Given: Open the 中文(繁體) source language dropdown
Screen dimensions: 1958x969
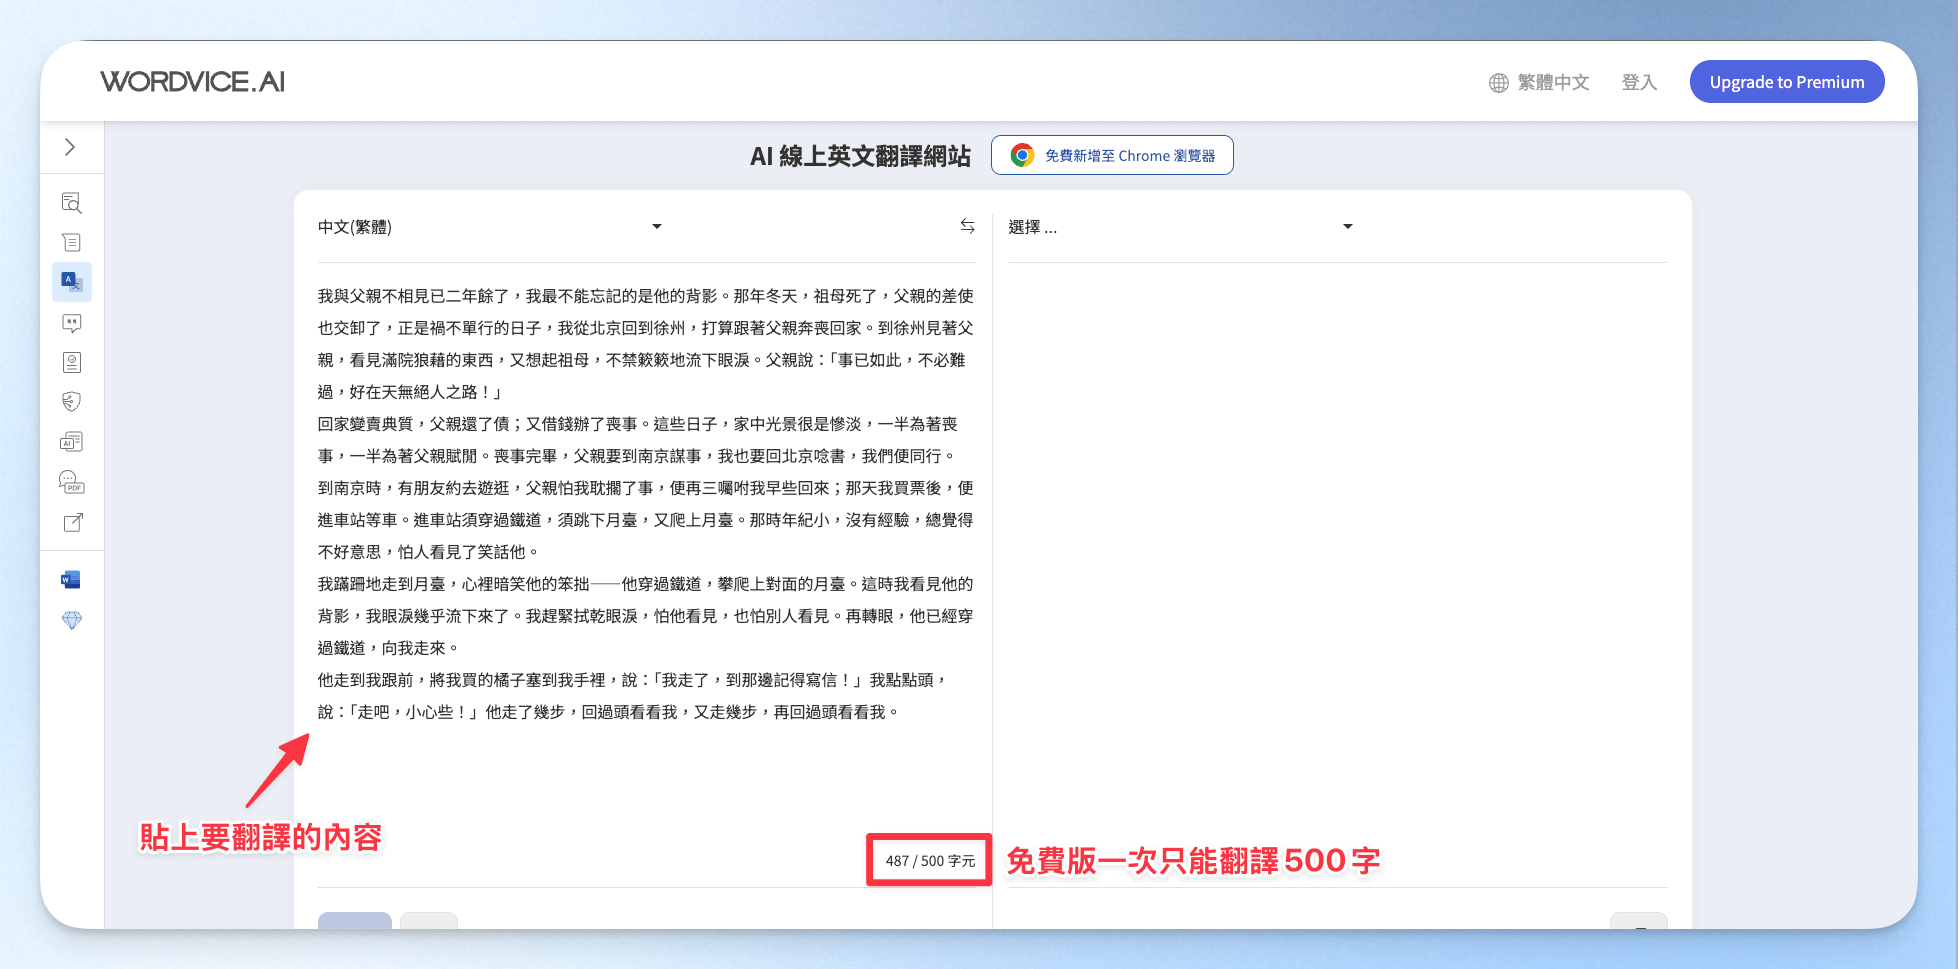Looking at the screenshot, I should pyautogui.click(x=490, y=227).
